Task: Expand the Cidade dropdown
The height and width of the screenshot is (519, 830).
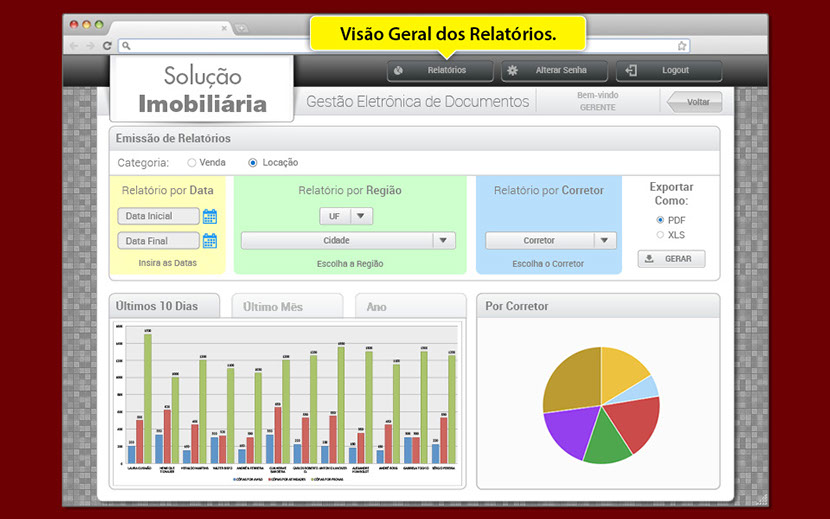Action: (443, 241)
